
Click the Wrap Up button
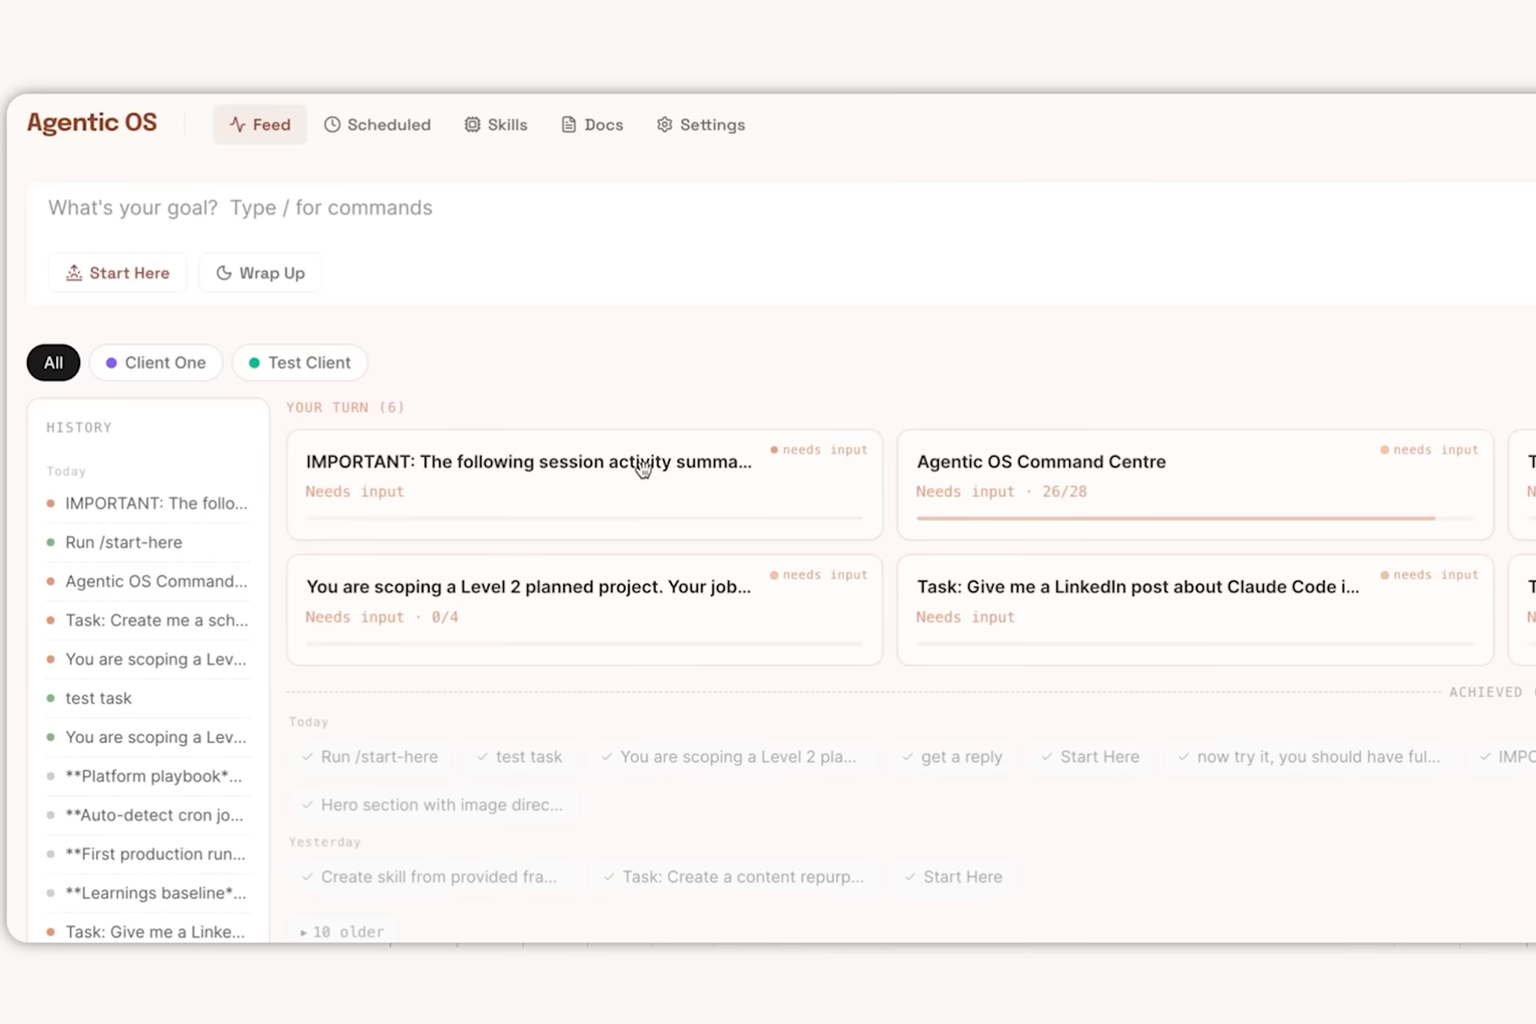[x=260, y=273]
